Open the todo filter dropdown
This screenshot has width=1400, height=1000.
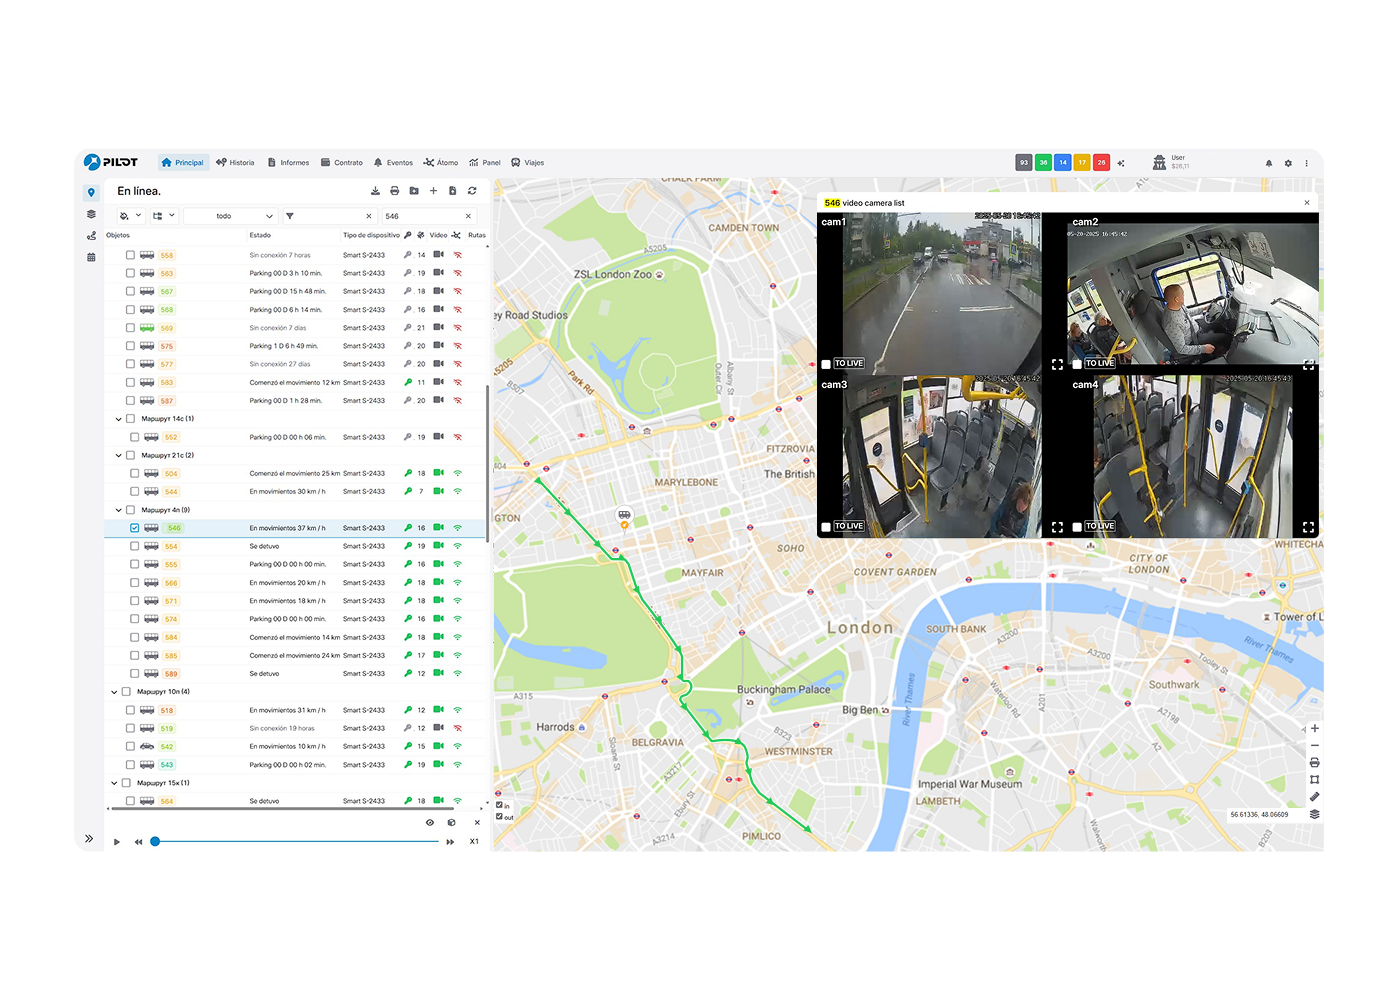click(230, 216)
